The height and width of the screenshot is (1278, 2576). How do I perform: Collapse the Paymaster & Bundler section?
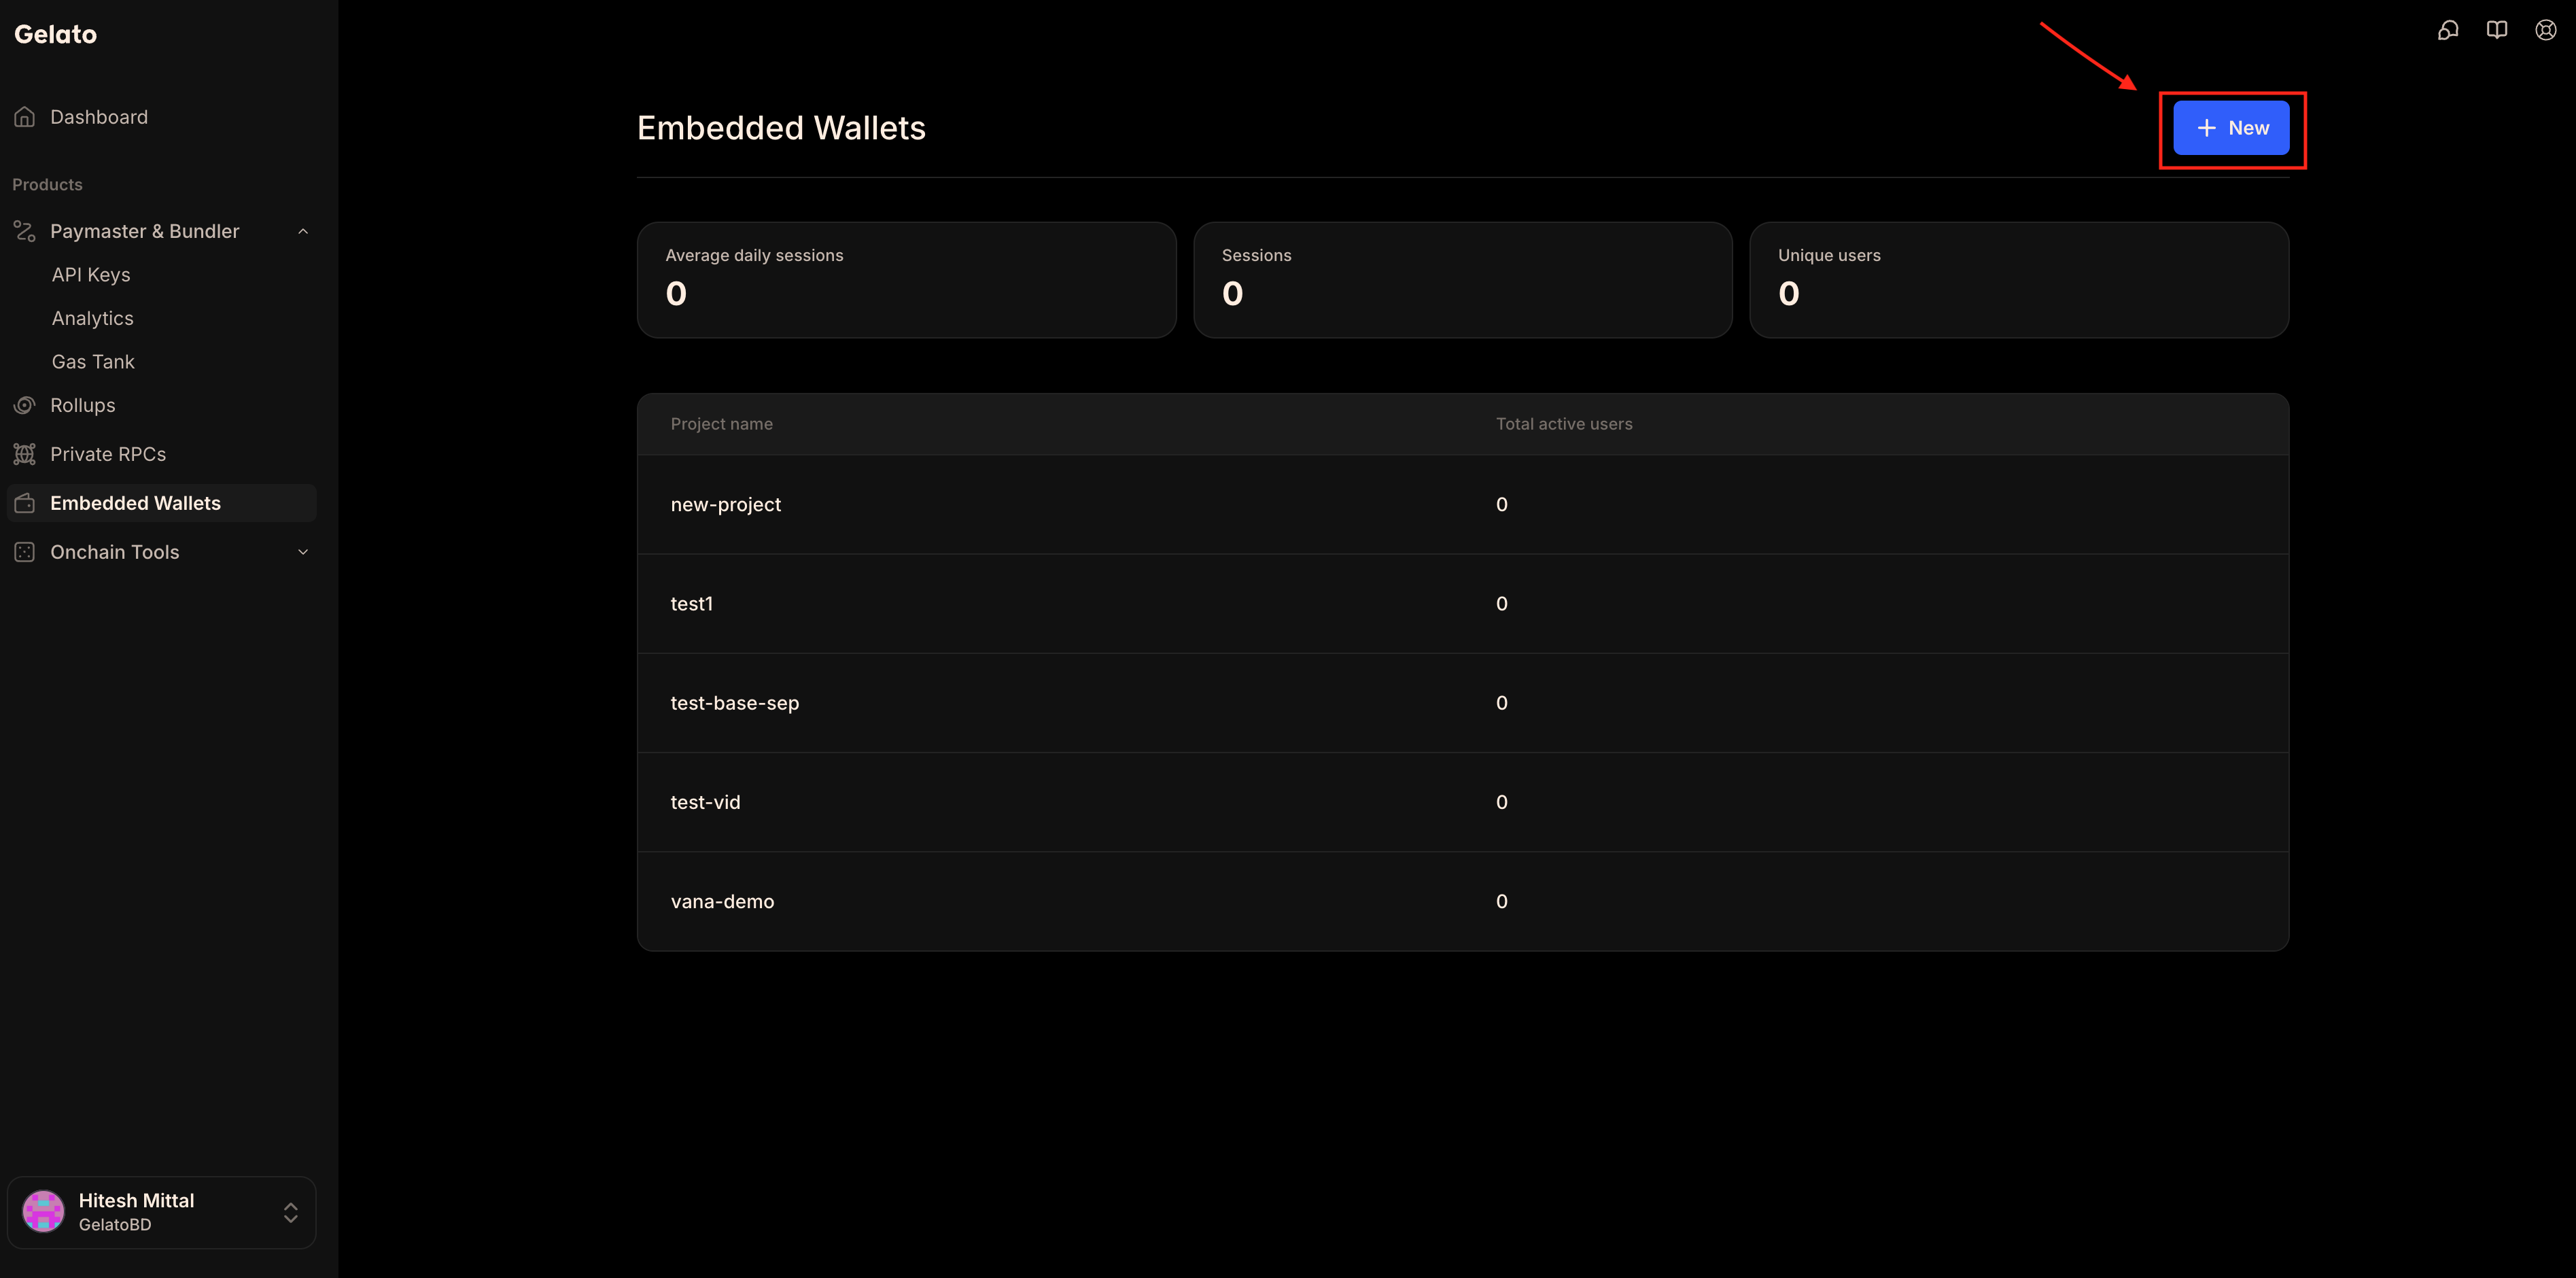303,231
